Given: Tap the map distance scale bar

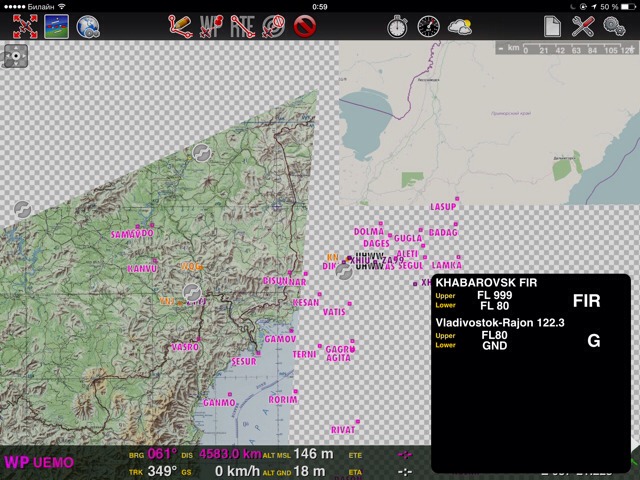Looking at the screenshot, I should tap(565, 48).
